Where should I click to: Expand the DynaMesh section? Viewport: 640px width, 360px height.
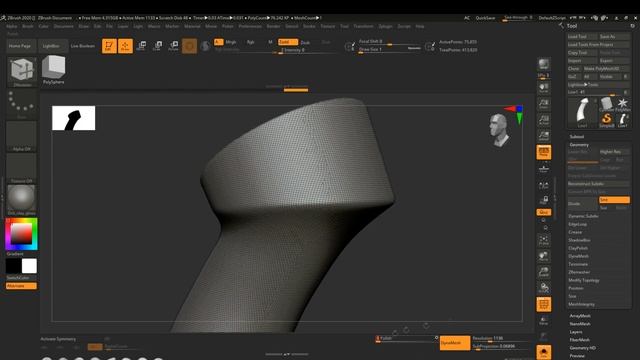click(578, 256)
